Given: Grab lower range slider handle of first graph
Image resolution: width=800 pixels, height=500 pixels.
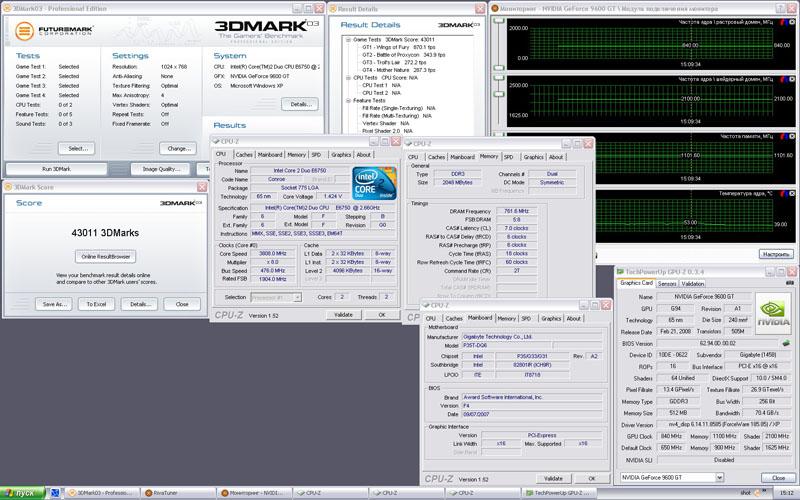Looking at the screenshot, I should 498,67.
